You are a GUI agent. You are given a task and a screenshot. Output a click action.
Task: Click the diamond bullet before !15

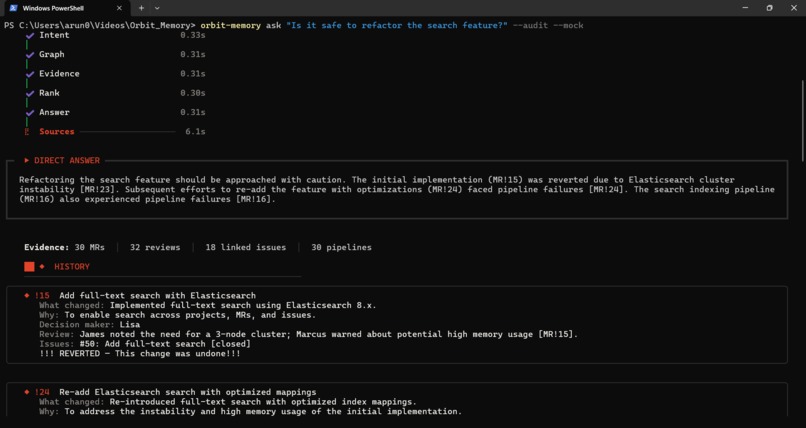pos(27,295)
